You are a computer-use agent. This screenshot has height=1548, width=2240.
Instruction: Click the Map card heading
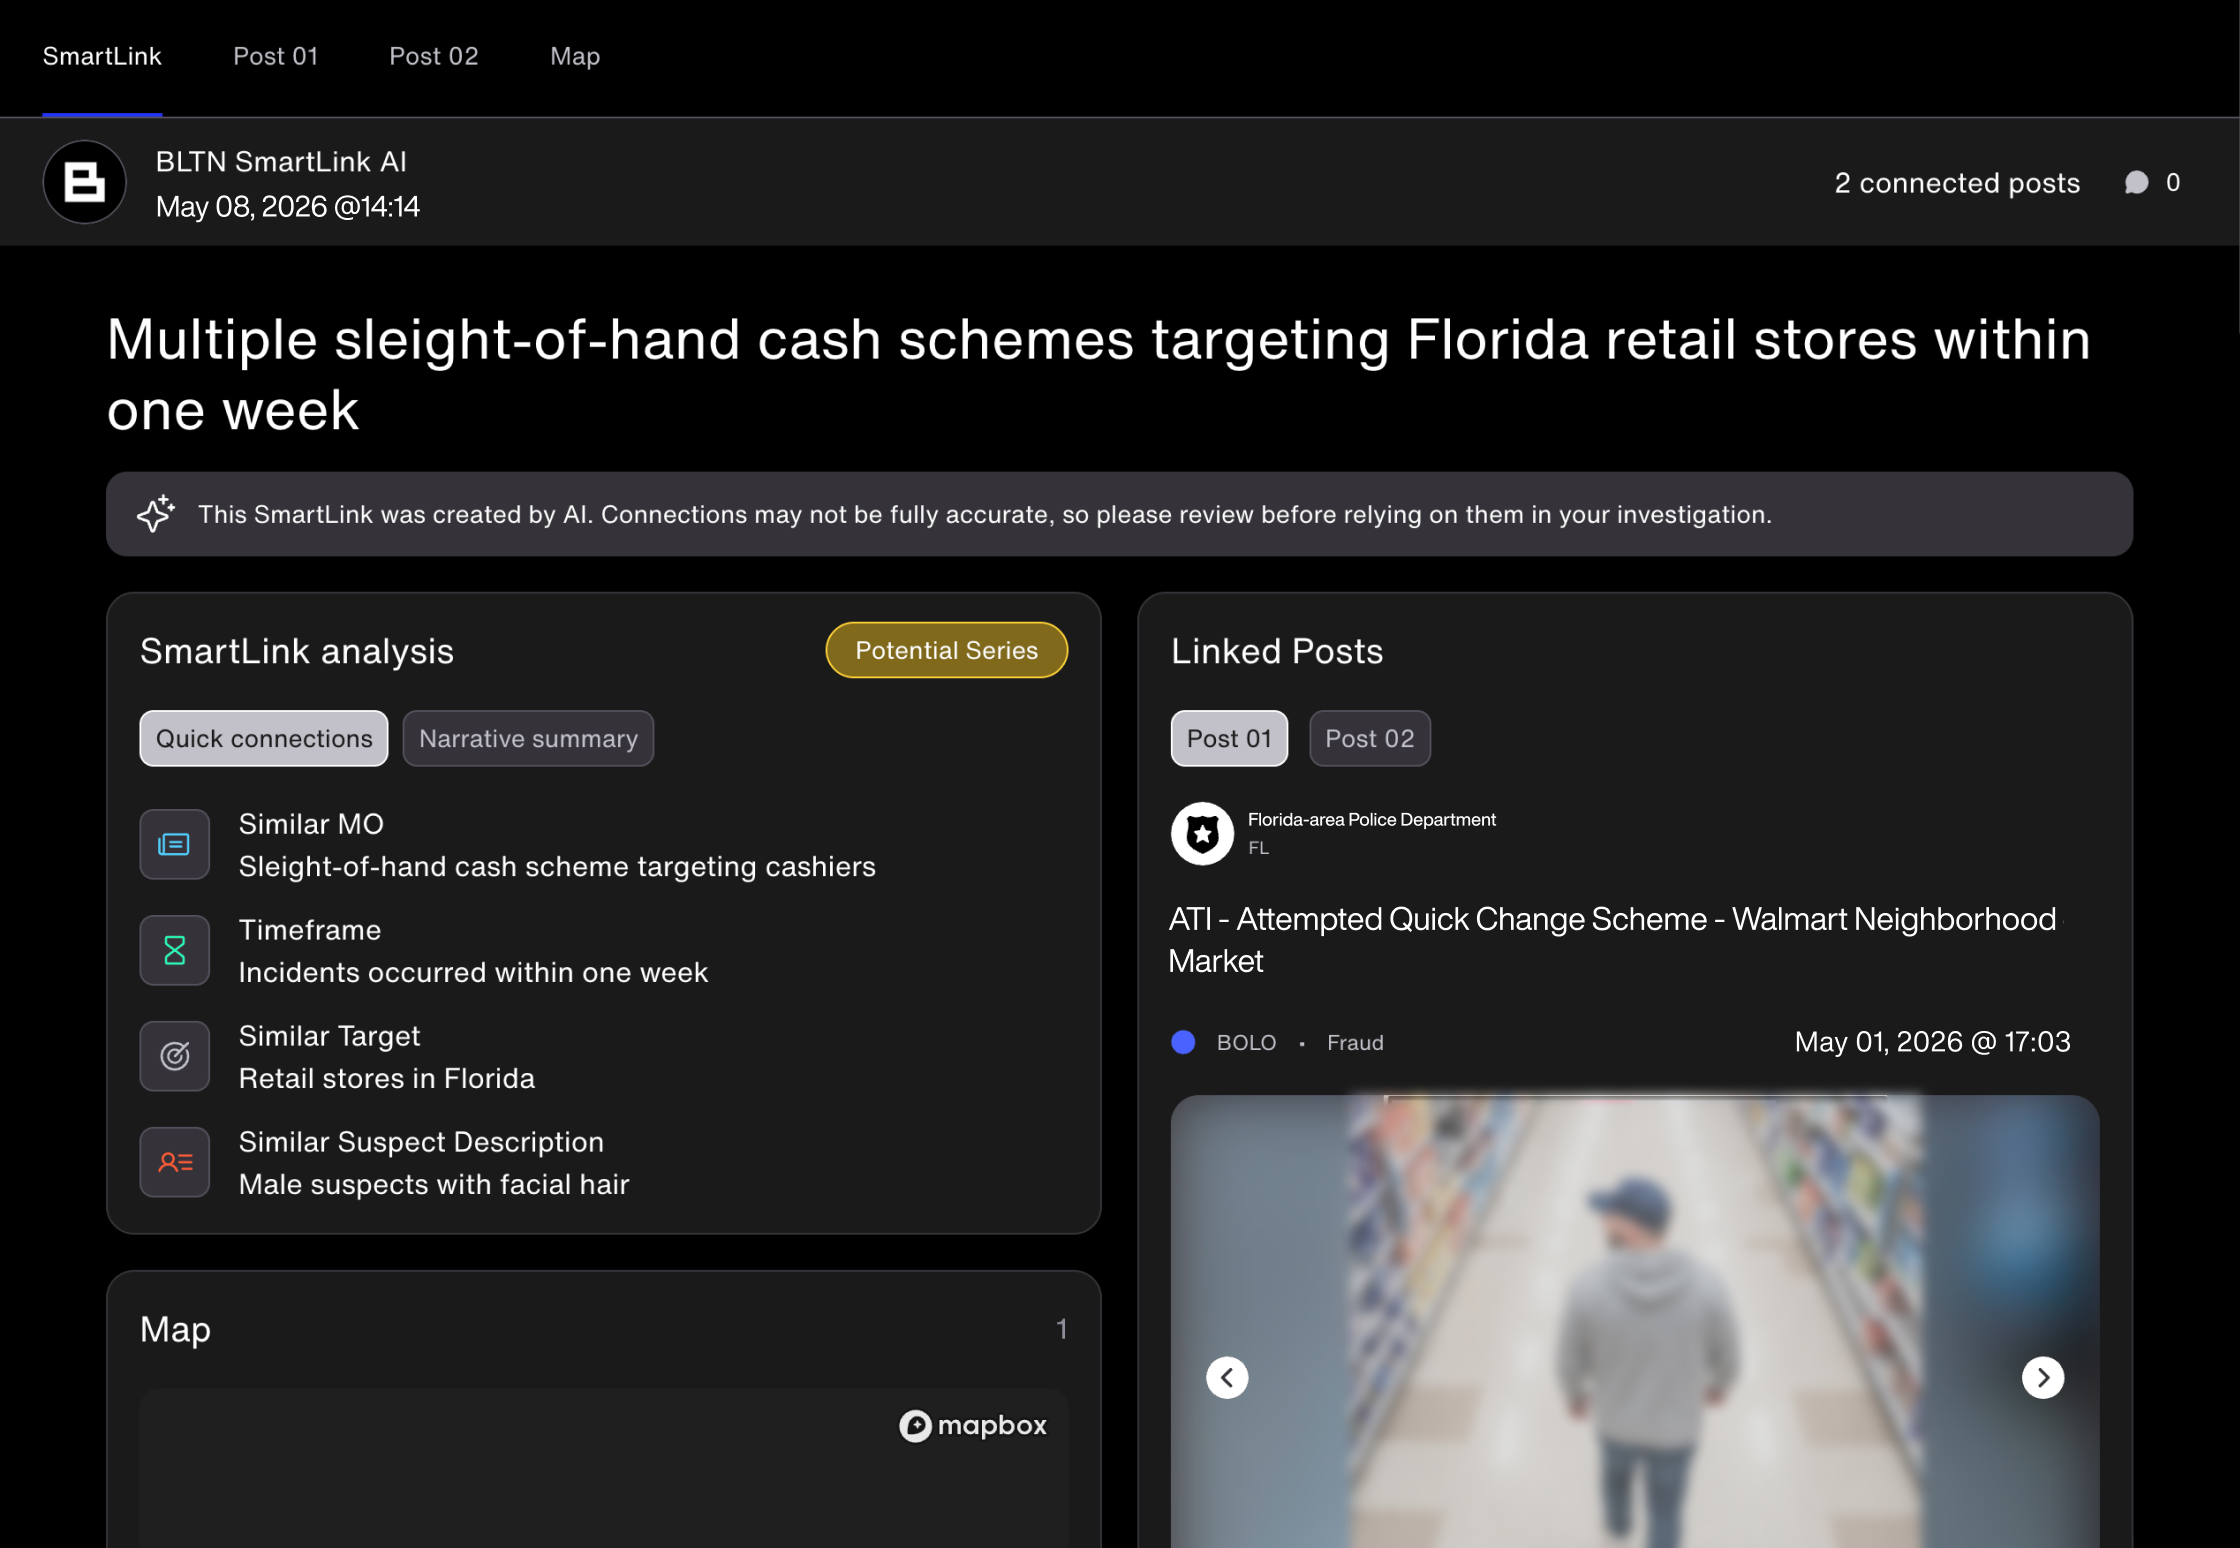(175, 1330)
